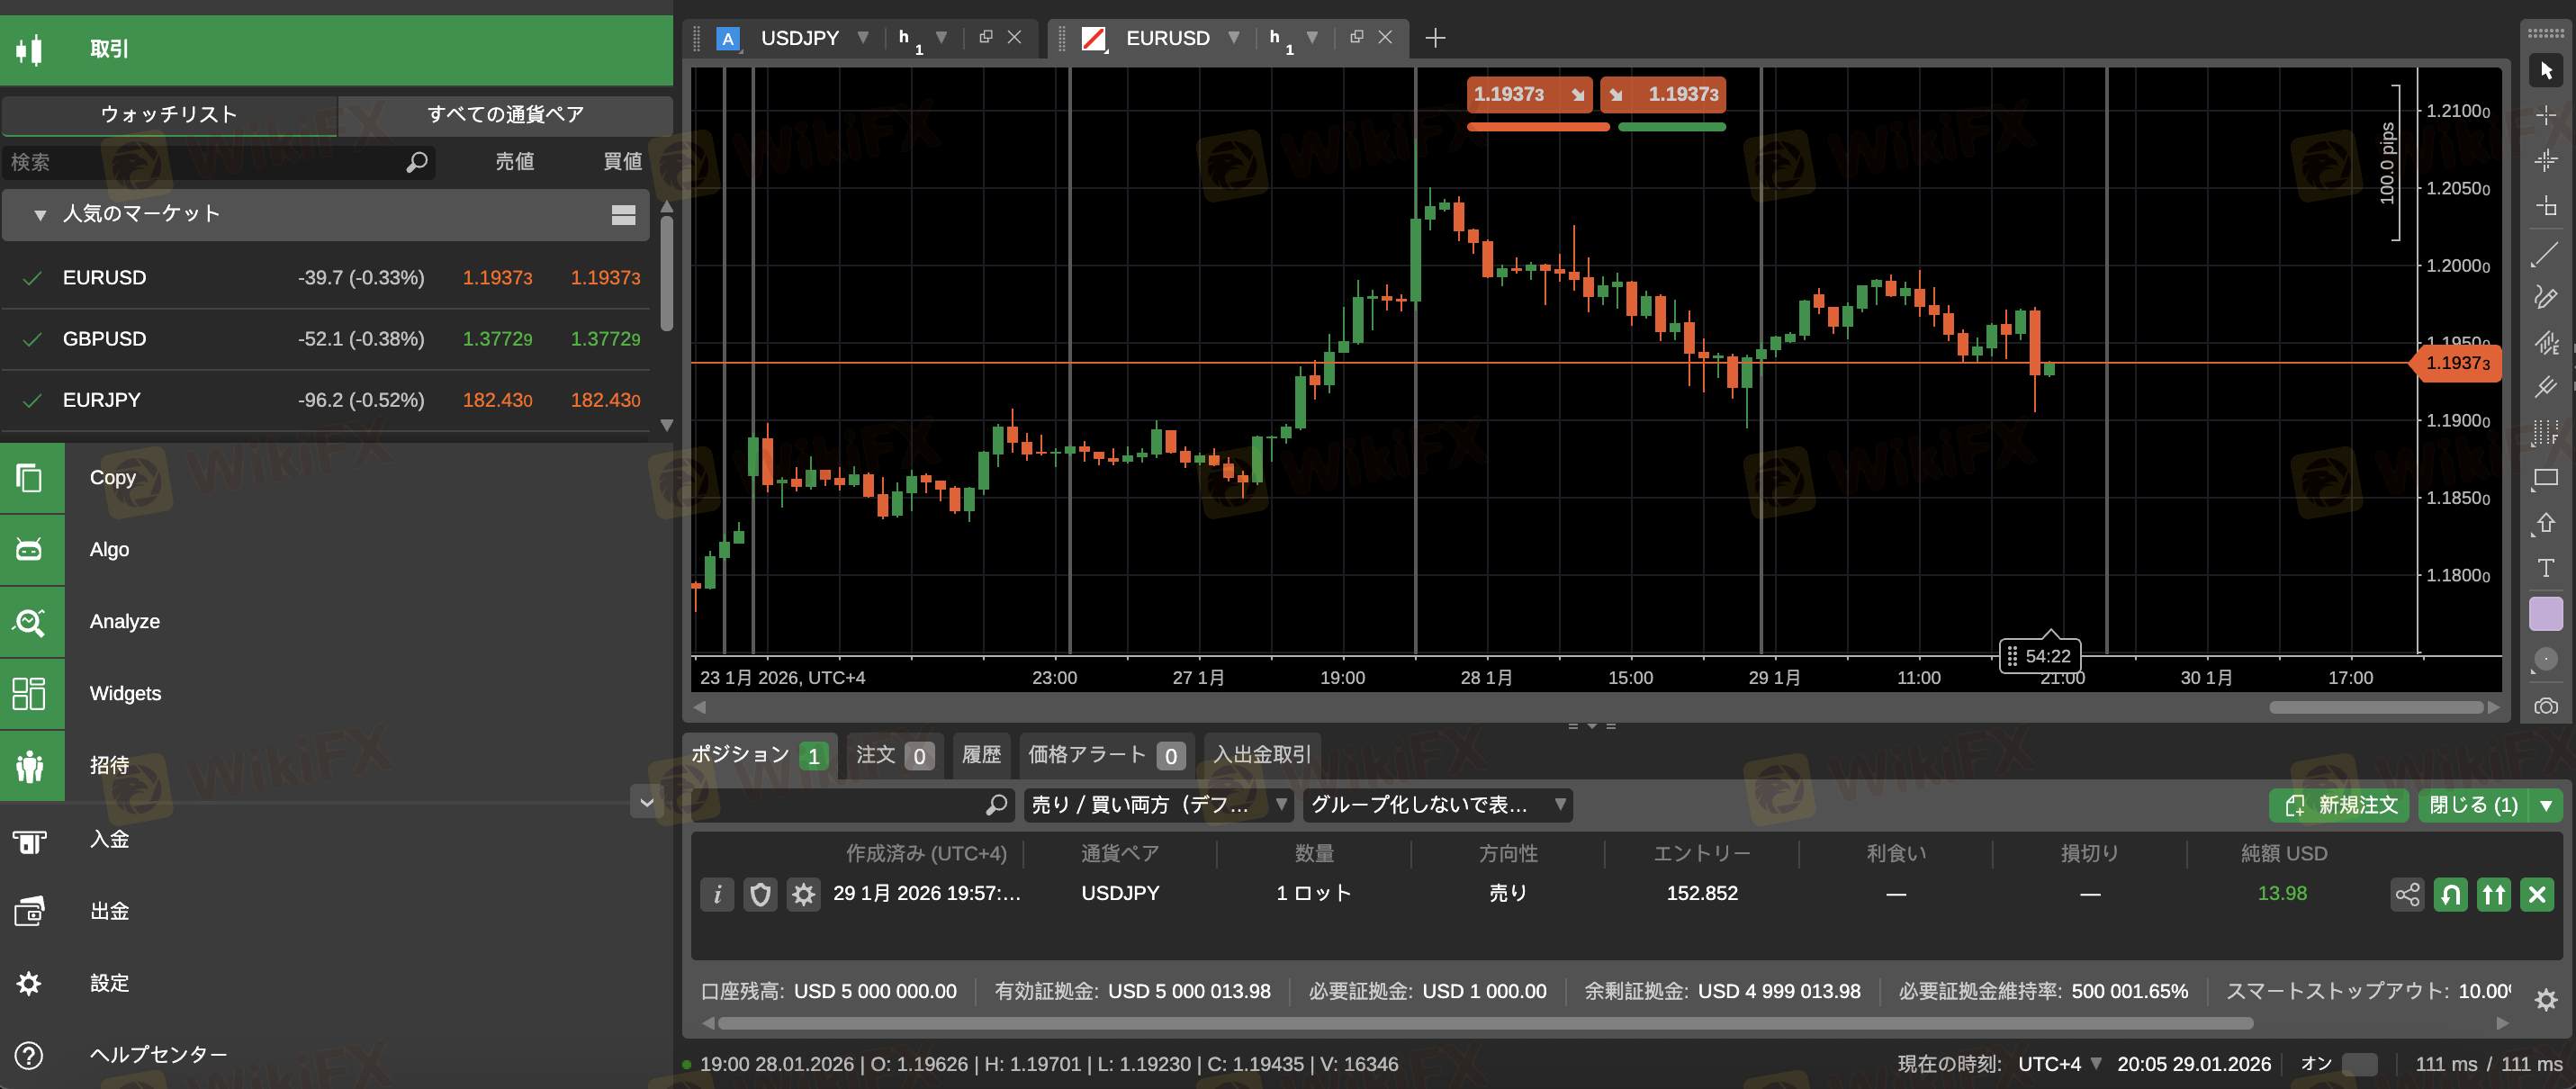2576x1089 pixels.
Task: Open the share icon on USDJPY position
Action: point(2407,894)
